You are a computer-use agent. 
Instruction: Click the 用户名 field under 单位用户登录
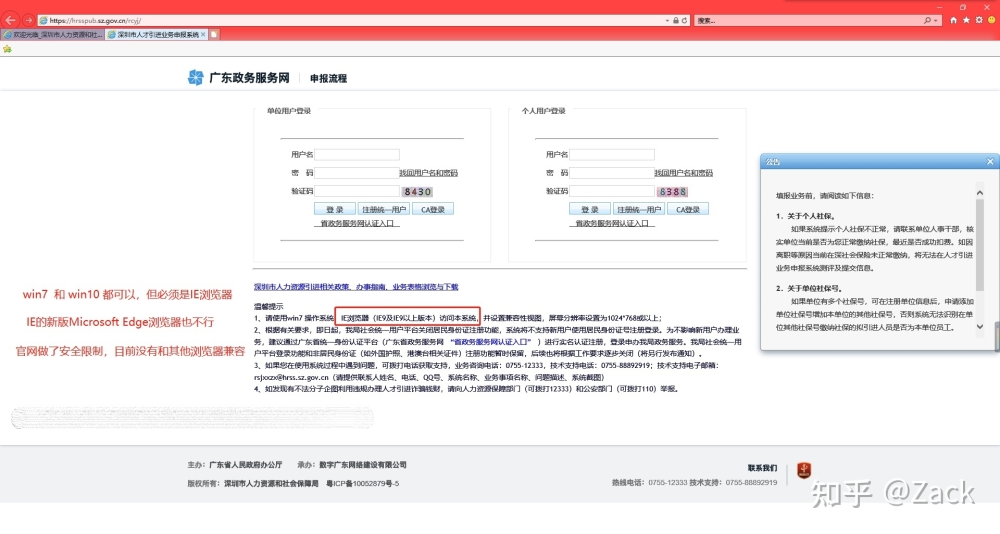pos(357,154)
